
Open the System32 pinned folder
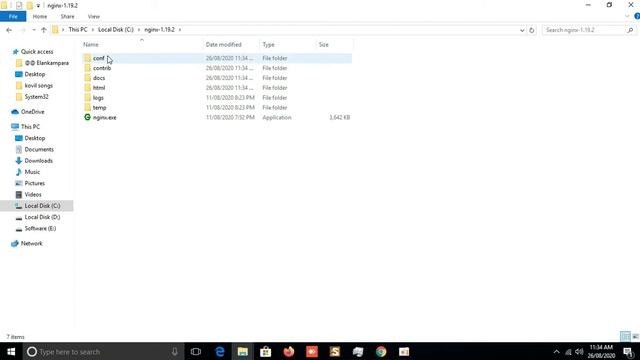[x=36, y=97]
